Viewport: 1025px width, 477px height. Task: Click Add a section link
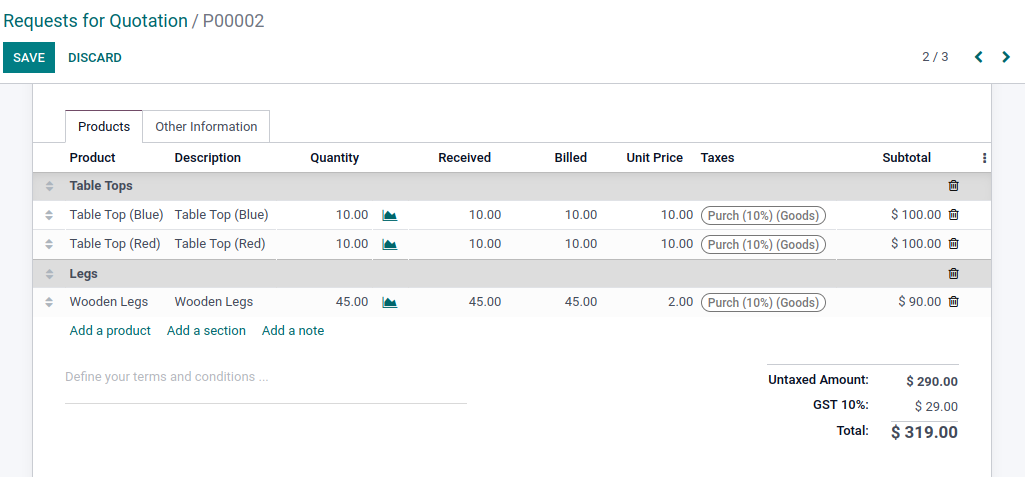pyautogui.click(x=206, y=331)
